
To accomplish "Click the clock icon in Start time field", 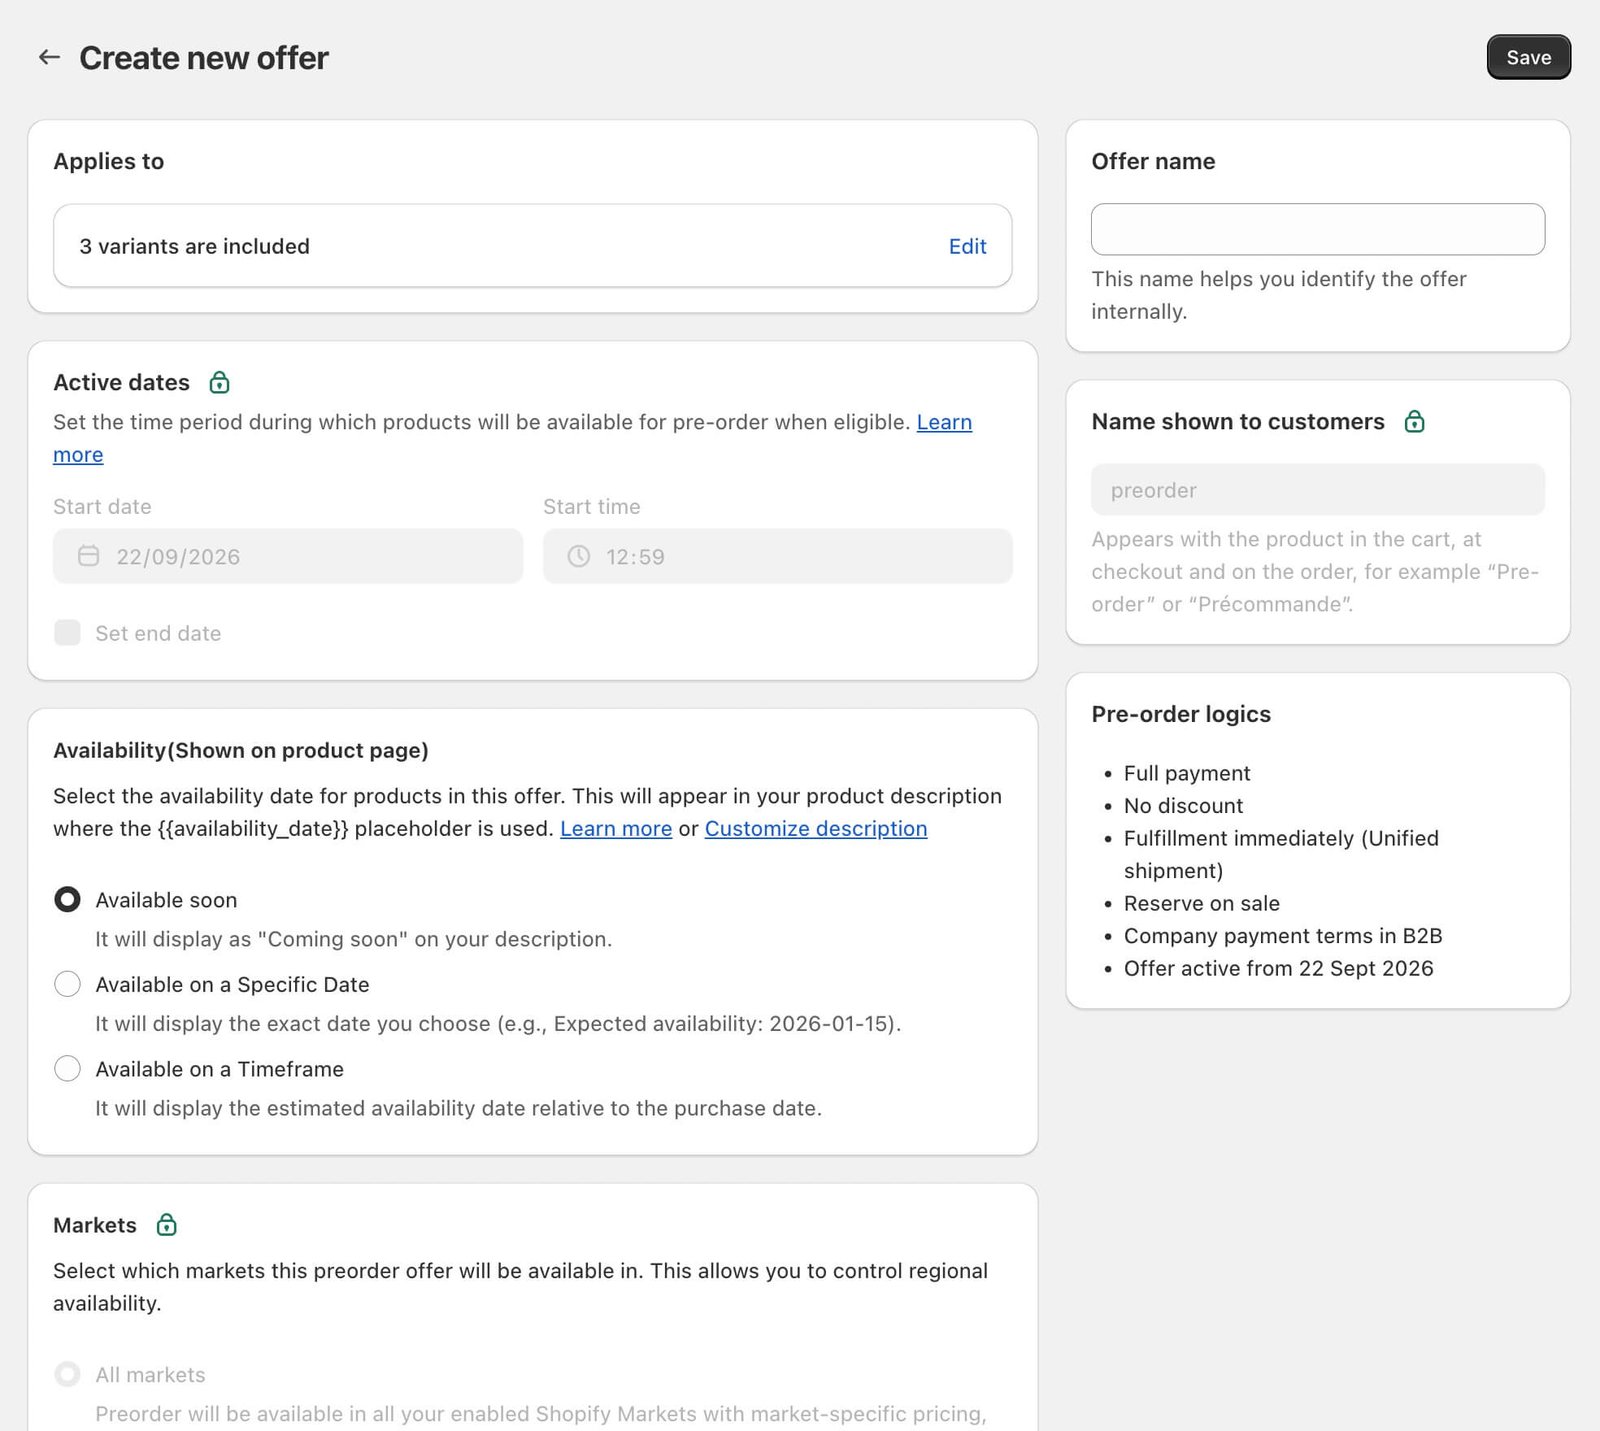I will 579,556.
